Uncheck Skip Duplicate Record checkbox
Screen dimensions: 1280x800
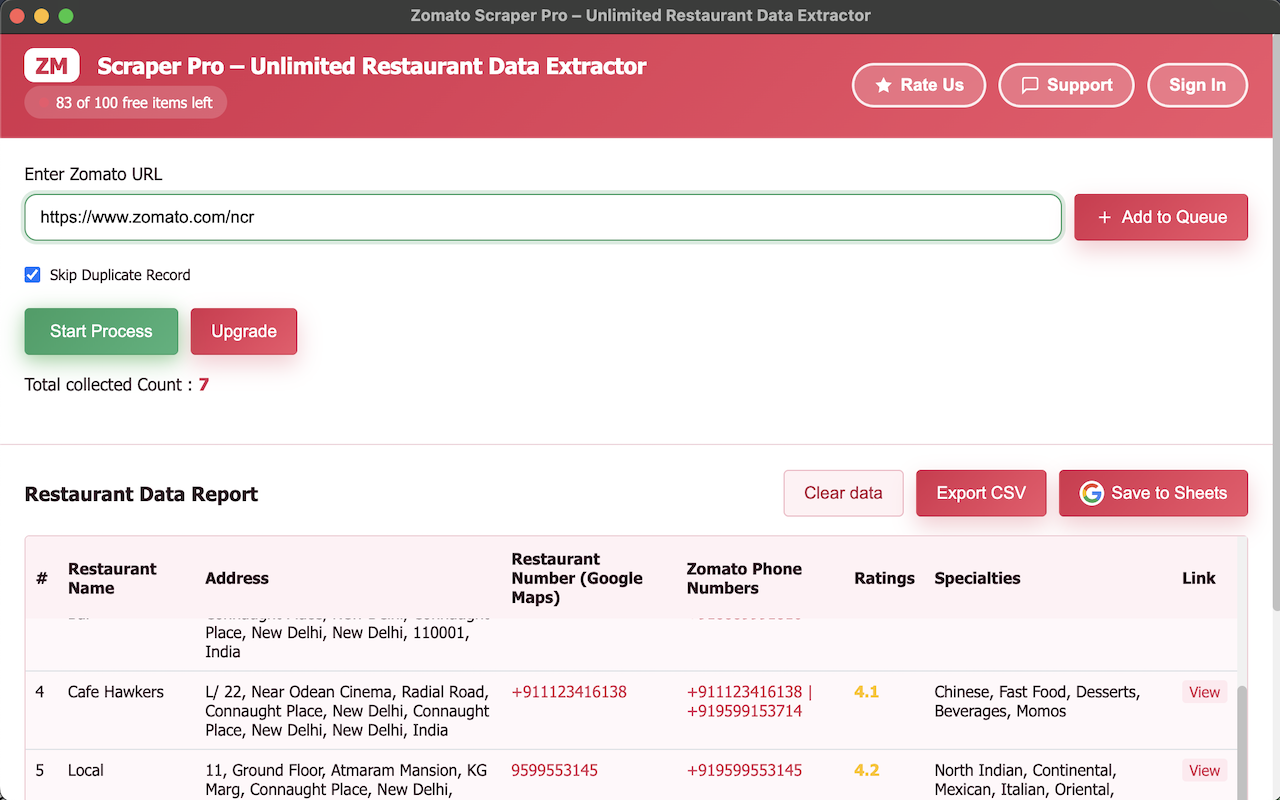click(32, 275)
